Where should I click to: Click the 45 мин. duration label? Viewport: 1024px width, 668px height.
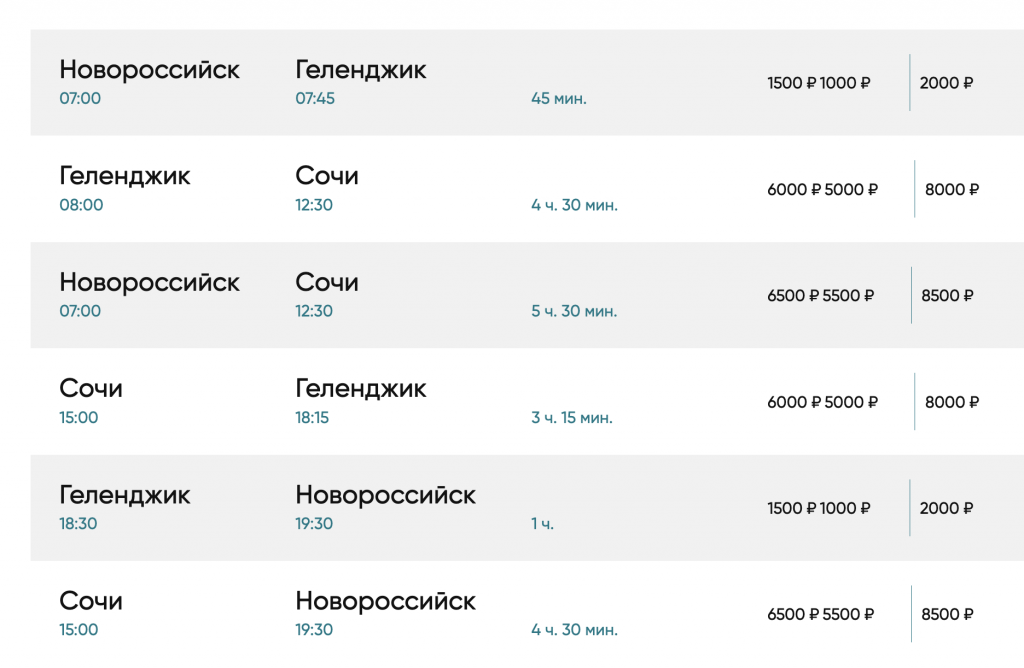tap(559, 99)
